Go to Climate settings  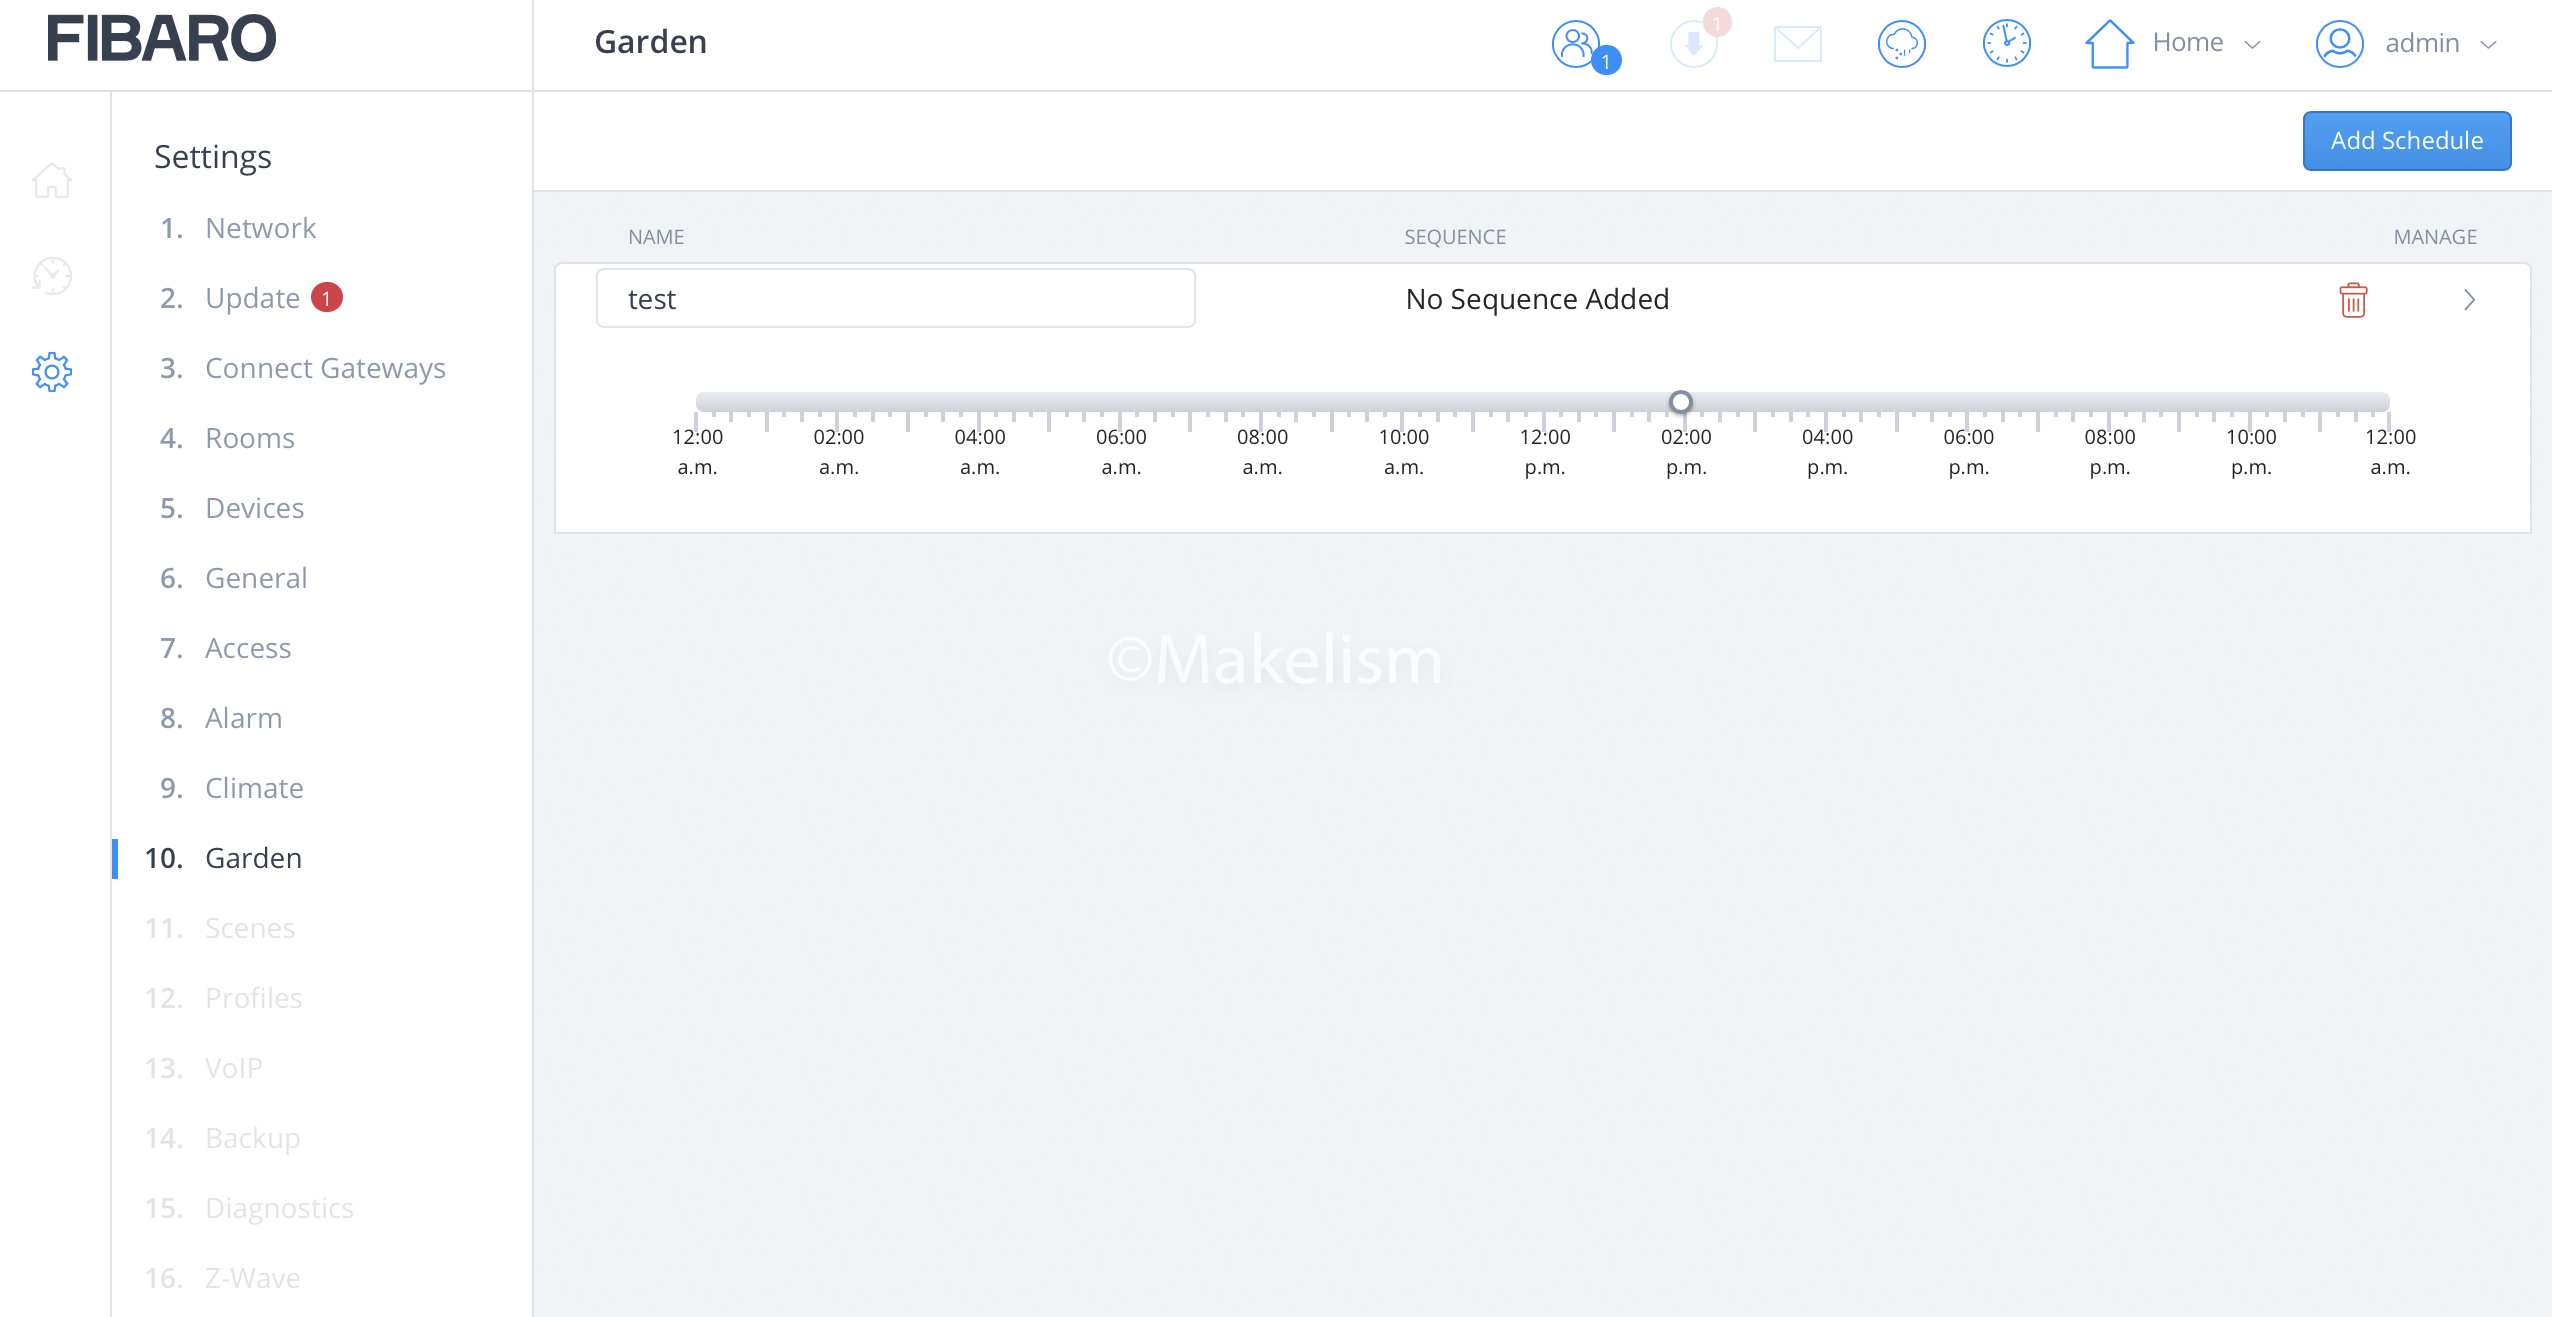[x=254, y=788]
